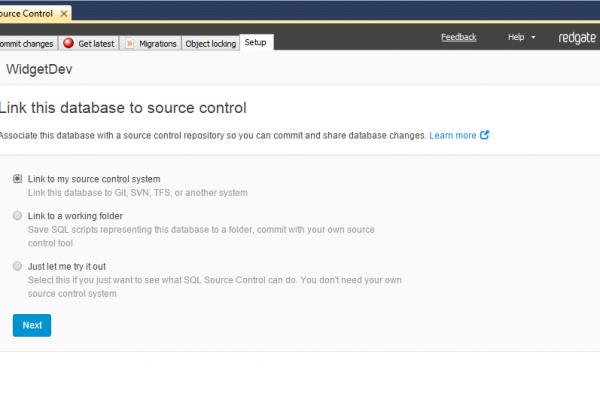Open the Learn more link
The image size is (600, 400).
pos(453,136)
